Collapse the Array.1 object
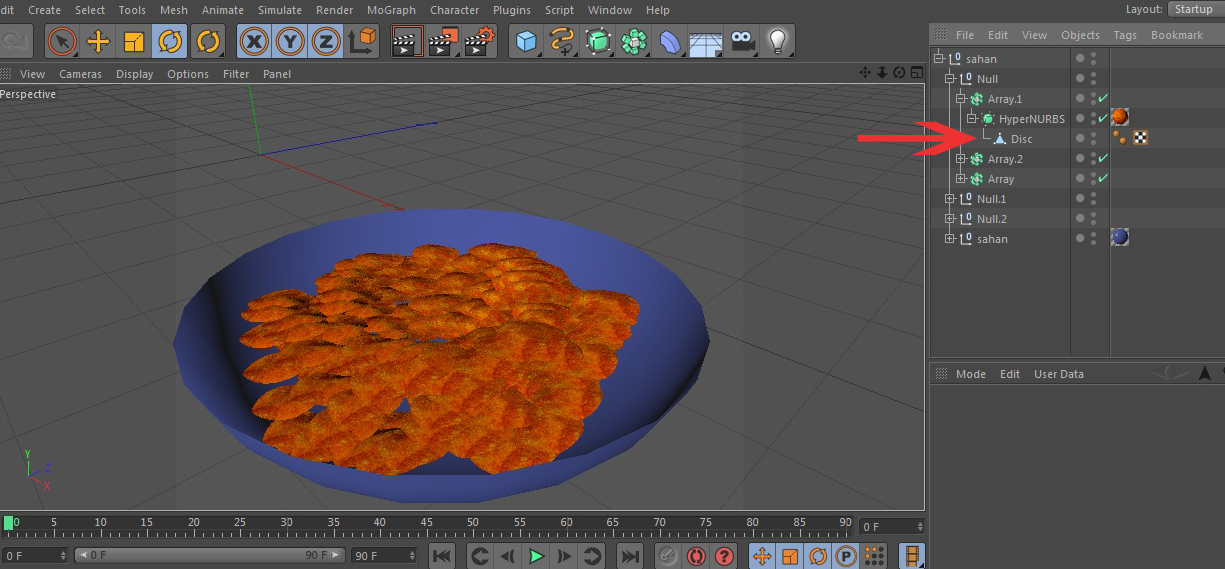The height and width of the screenshot is (569, 1225). point(961,99)
